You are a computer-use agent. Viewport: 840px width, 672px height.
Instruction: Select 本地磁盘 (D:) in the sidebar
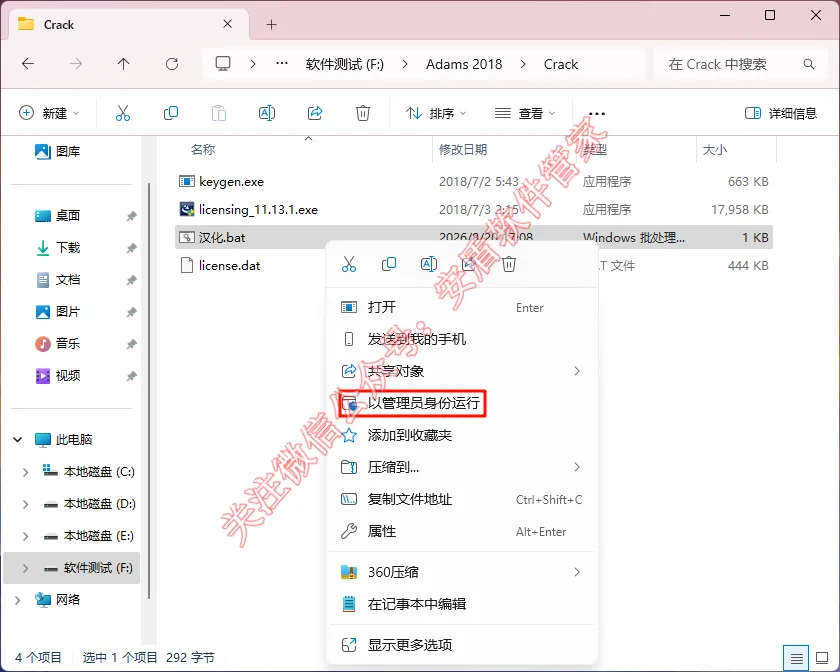[x=99, y=504]
